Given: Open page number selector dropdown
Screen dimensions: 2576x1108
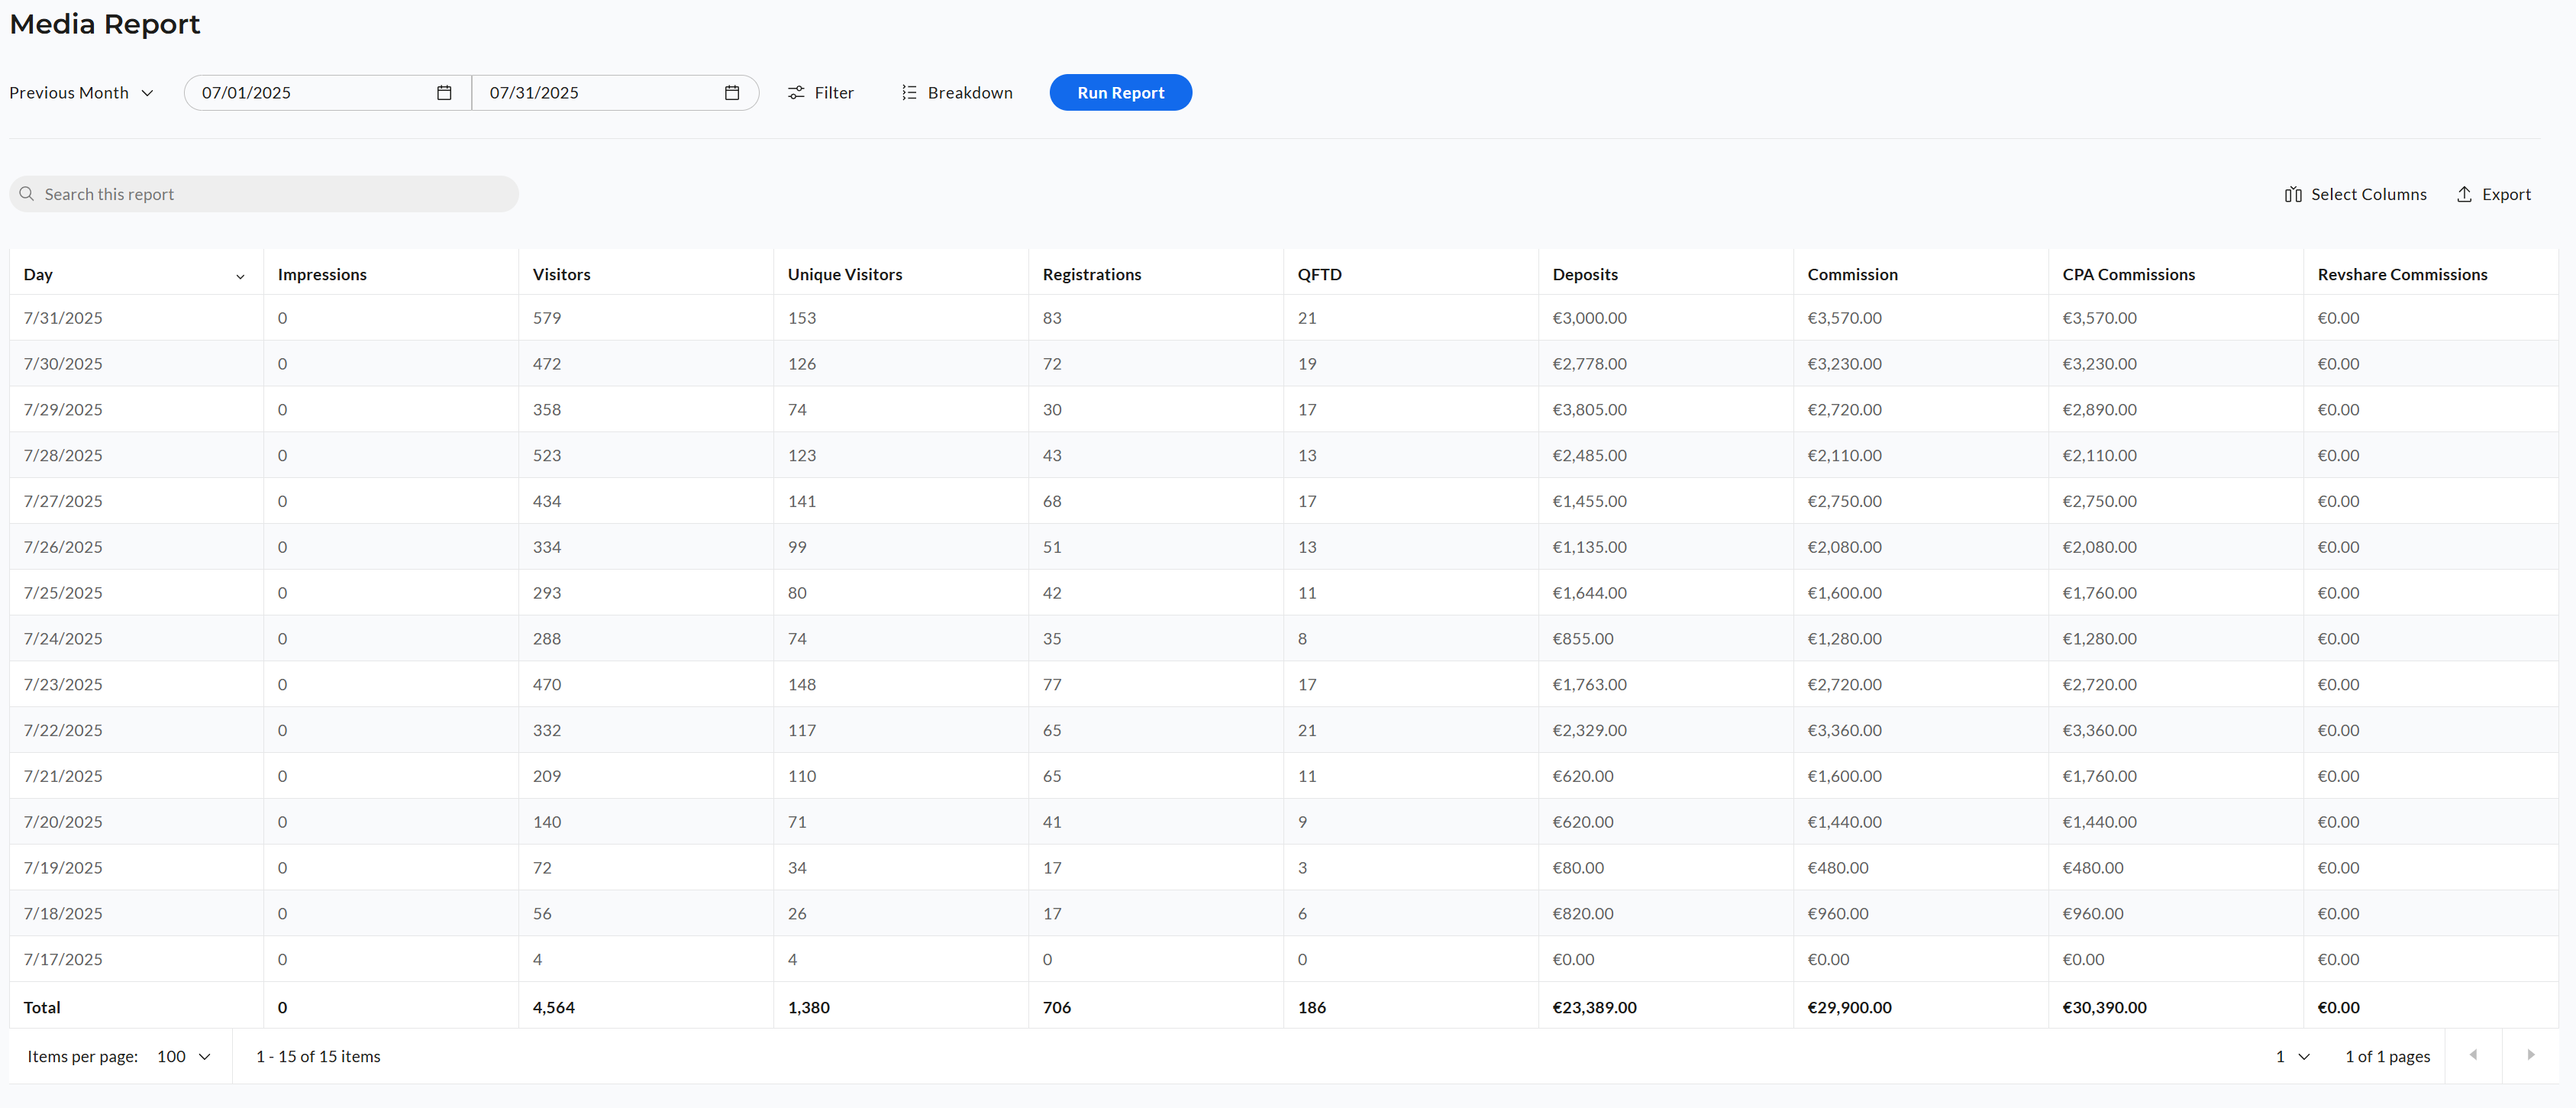Looking at the screenshot, I should click(x=2293, y=1056).
